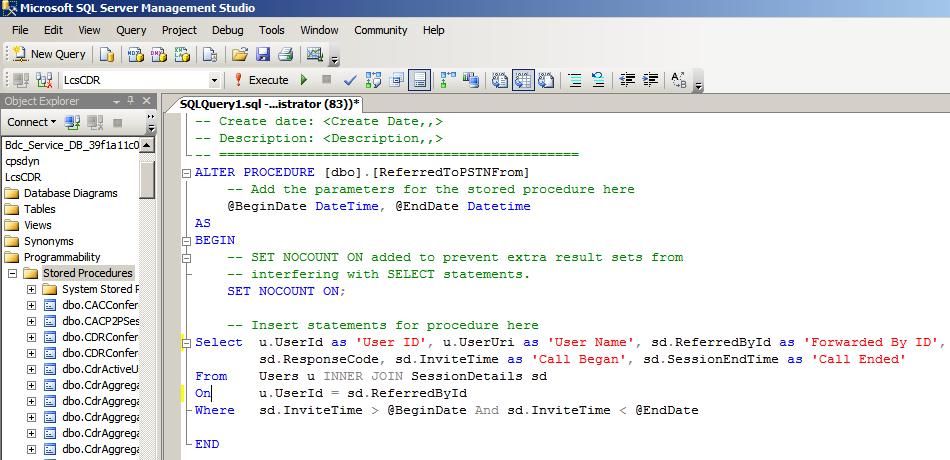Viewport: 950px width, 460px height.
Task: Open Analysis Services XMLA Query icon
Action: (x=182, y=55)
